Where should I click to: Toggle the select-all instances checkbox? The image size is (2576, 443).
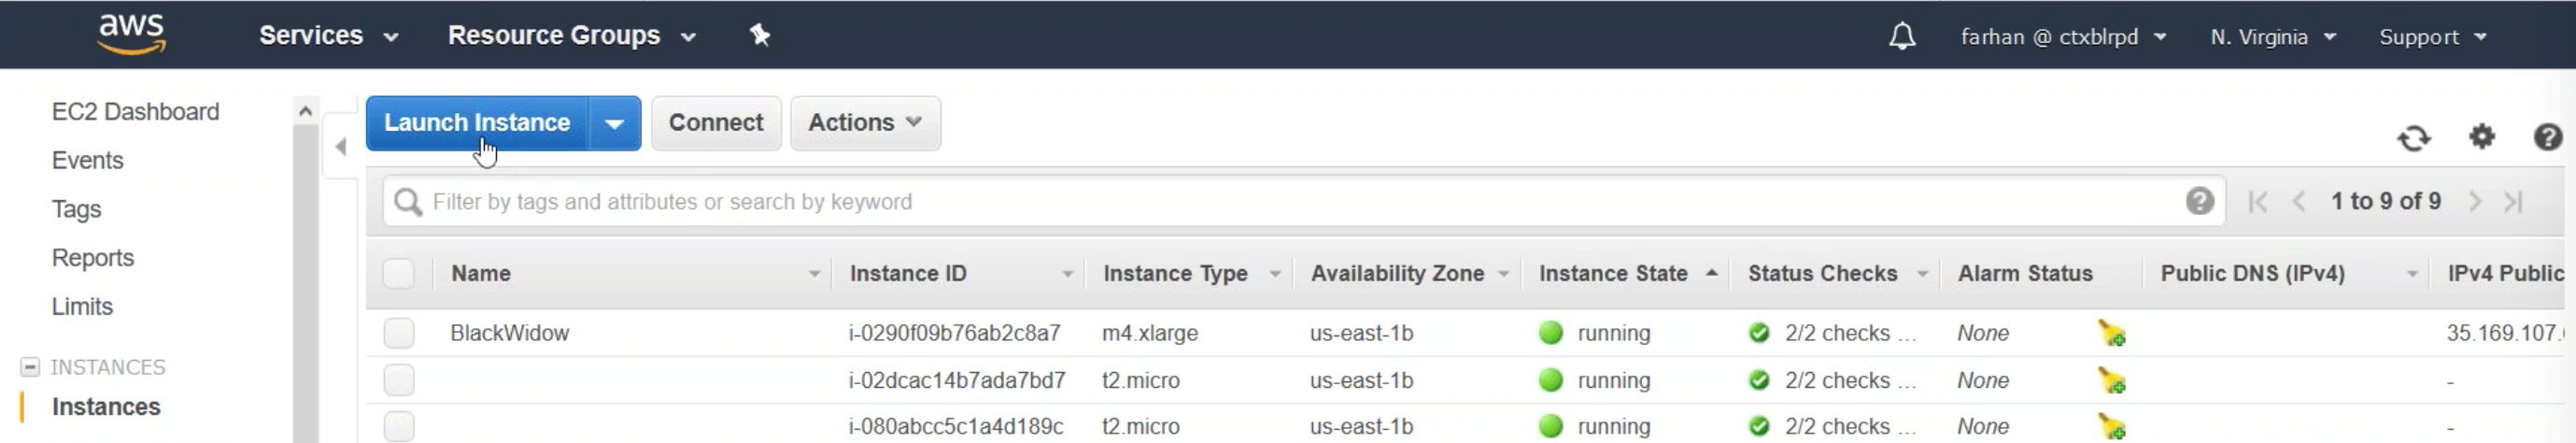(x=399, y=274)
